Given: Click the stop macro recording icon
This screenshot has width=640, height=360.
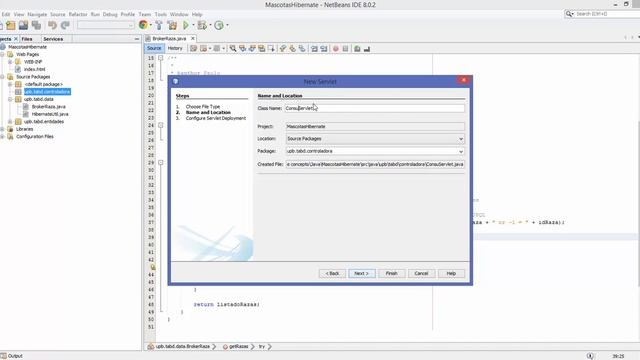Looking at the screenshot, I should (345, 49).
